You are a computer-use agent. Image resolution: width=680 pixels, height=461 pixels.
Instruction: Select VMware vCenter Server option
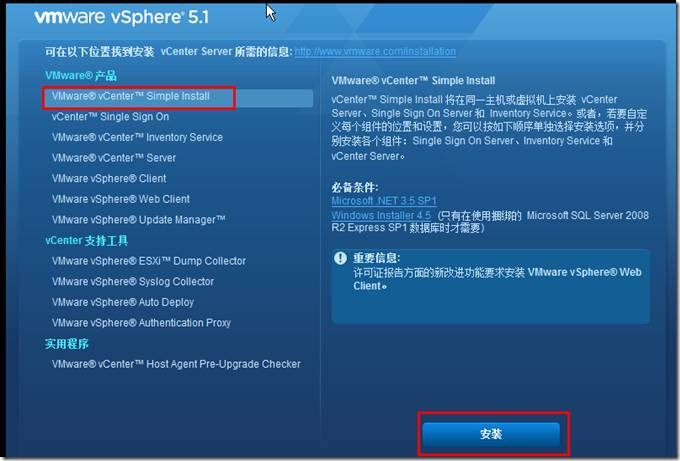pyautogui.click(x=114, y=158)
